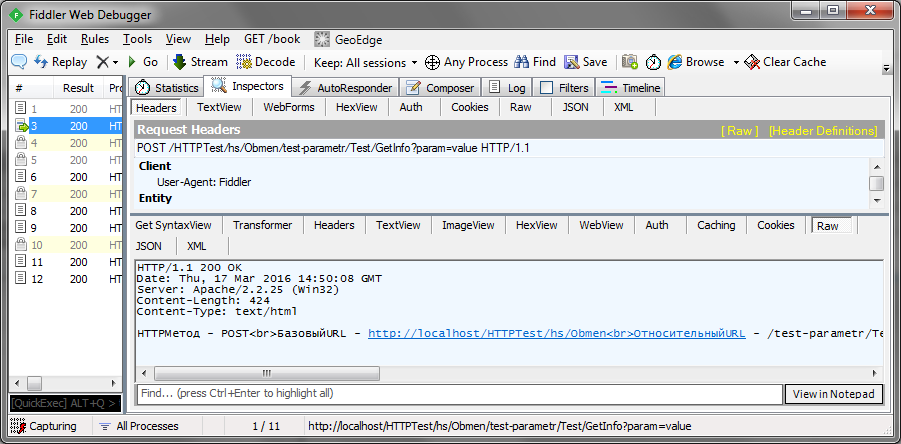Replay the selected session
Viewport: 901px width, 444px height.
(60, 62)
